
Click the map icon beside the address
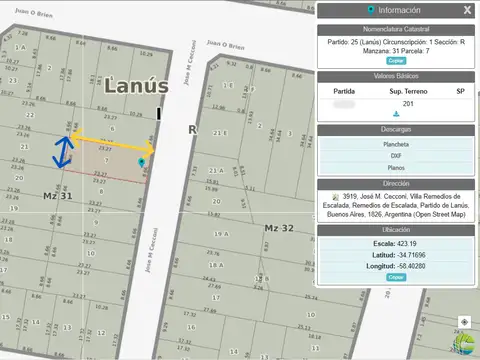tap(336, 197)
